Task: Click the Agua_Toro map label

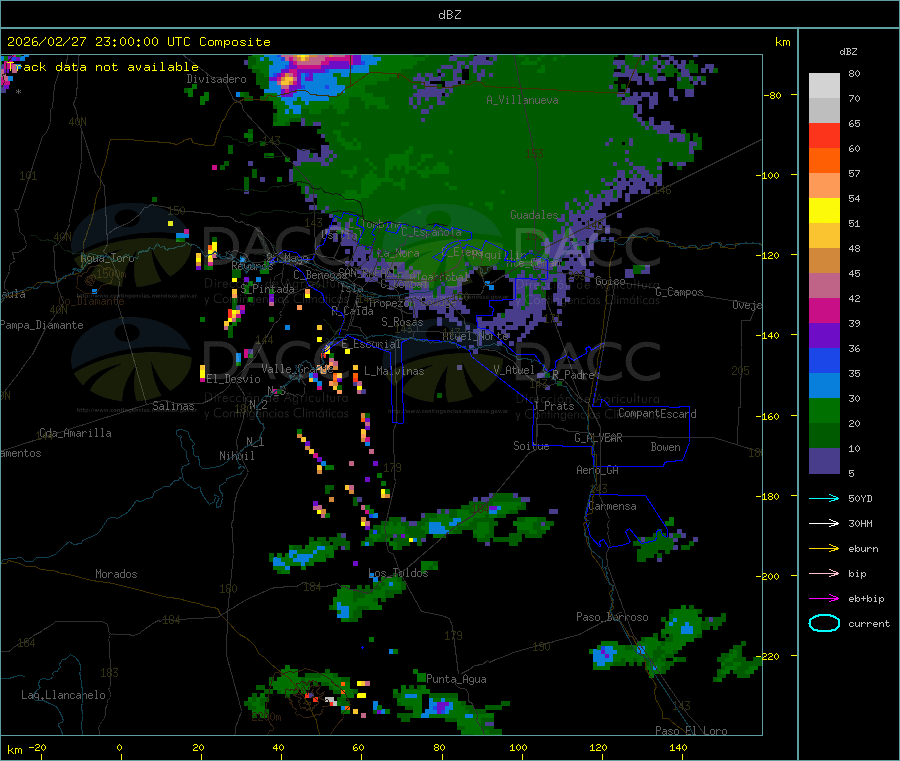Action: [x=107, y=258]
